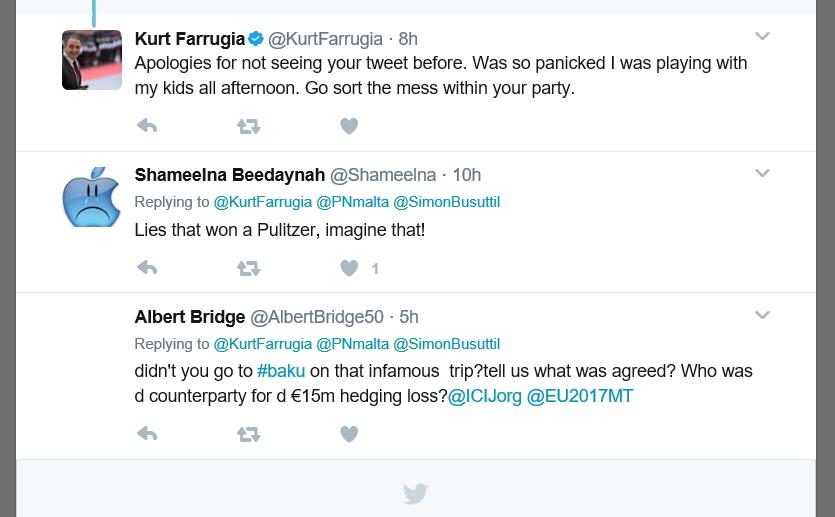This screenshot has width=835, height=517.
Task: Retweet Kurt Farrugia's apology tweet
Action: click(249, 126)
